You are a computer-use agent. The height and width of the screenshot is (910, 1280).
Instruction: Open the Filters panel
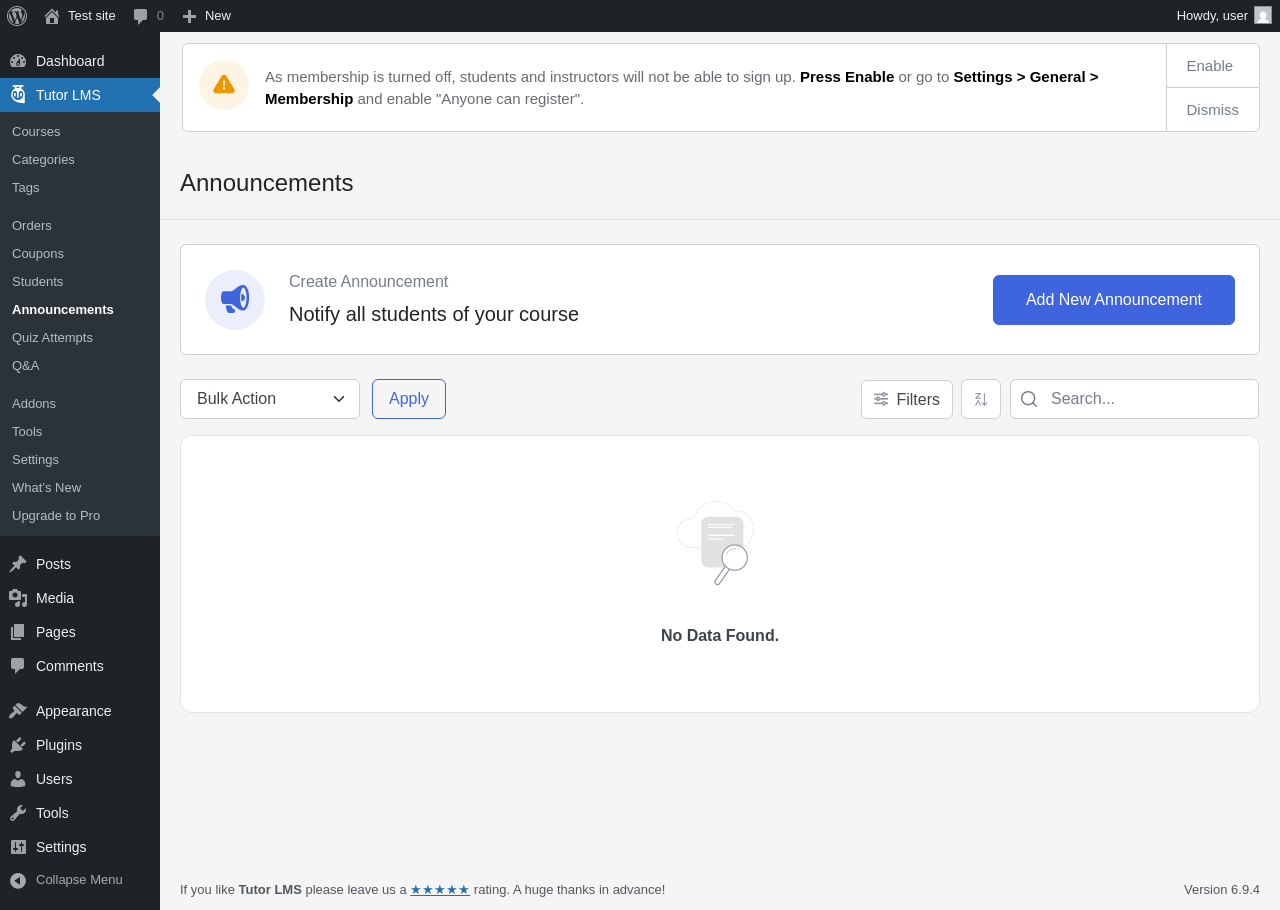tap(907, 399)
